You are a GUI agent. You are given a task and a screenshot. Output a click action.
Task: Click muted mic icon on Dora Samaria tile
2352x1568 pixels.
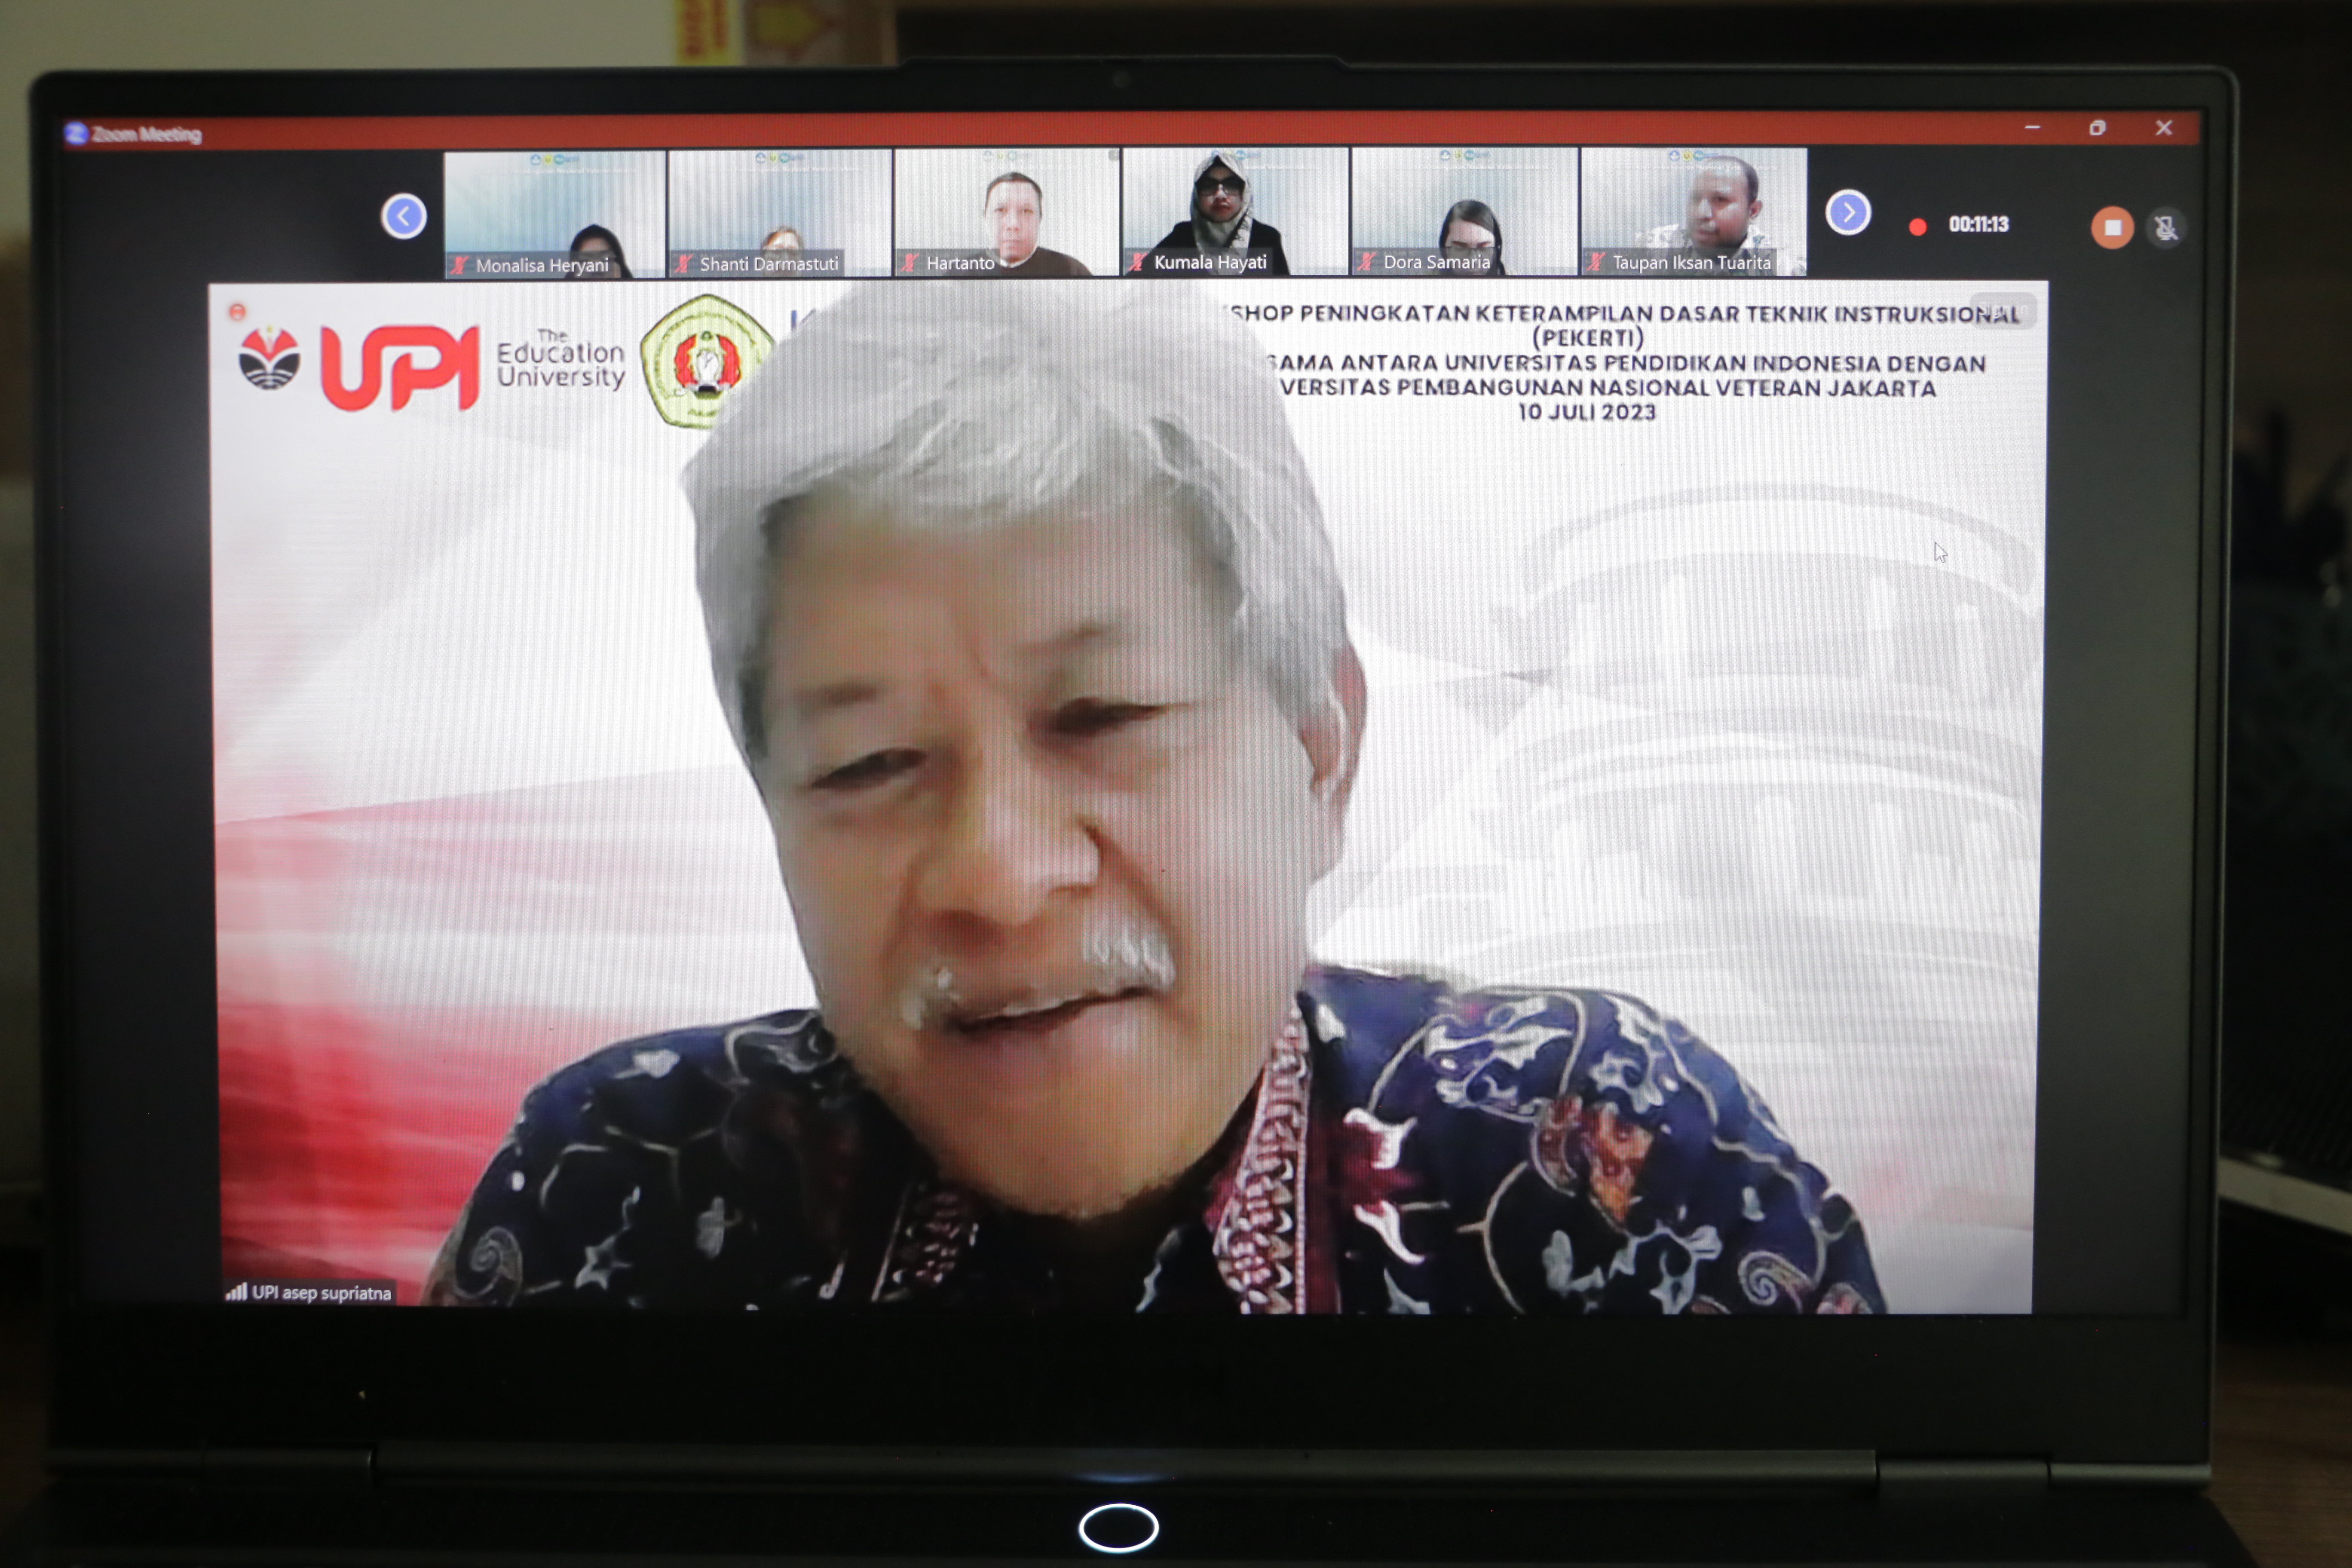pos(1366,262)
